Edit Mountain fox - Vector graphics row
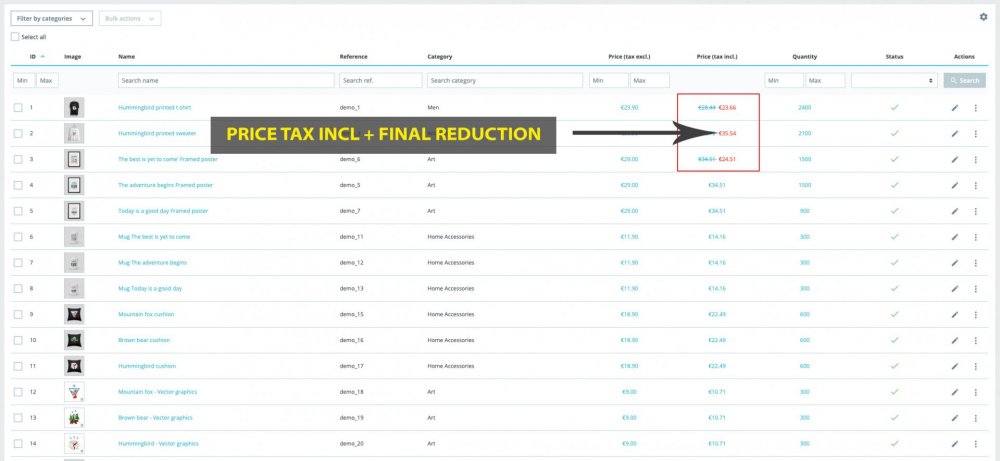This screenshot has width=1000, height=461. point(955,391)
